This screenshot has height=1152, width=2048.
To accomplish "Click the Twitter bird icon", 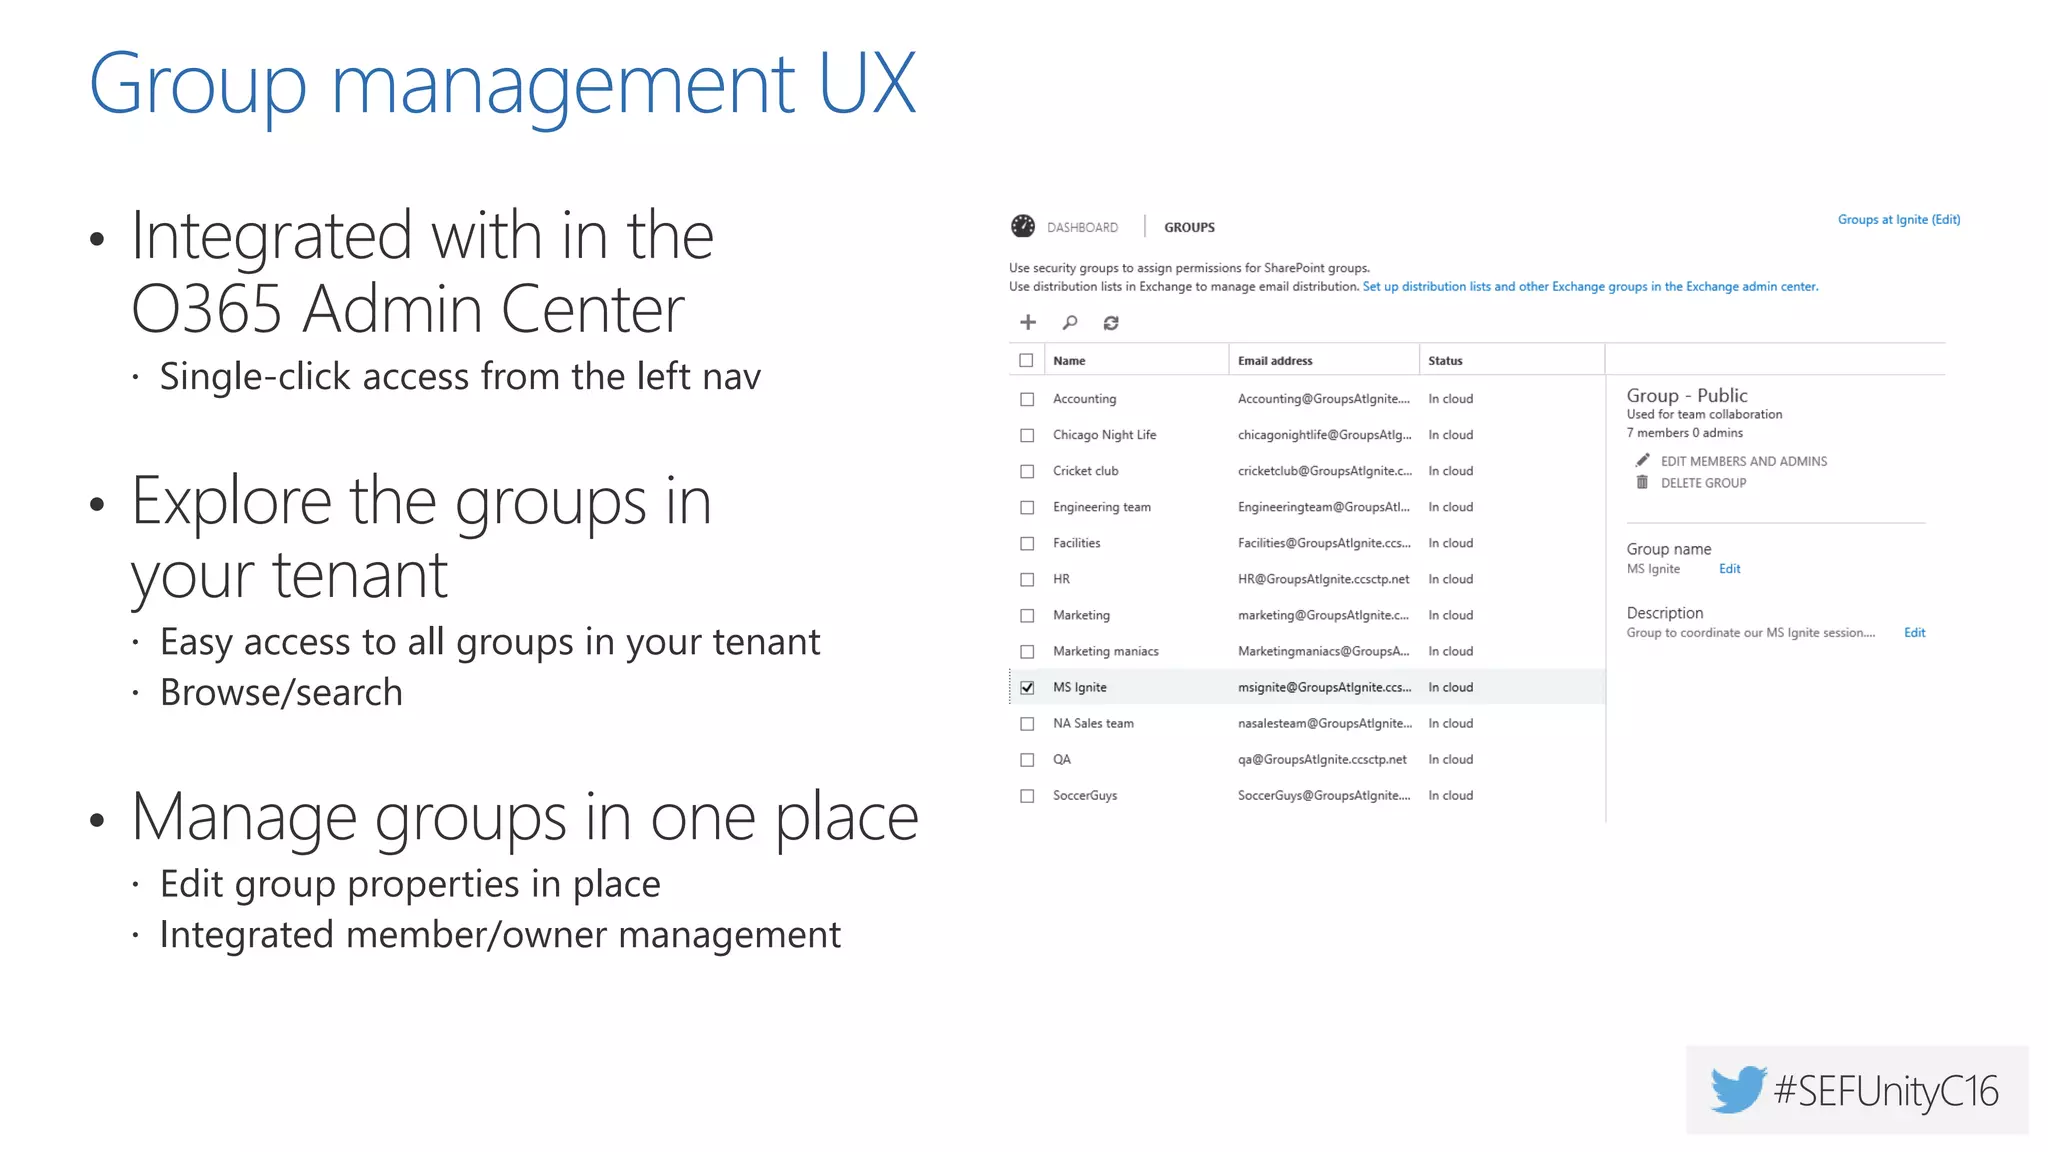I will 1738,1089.
